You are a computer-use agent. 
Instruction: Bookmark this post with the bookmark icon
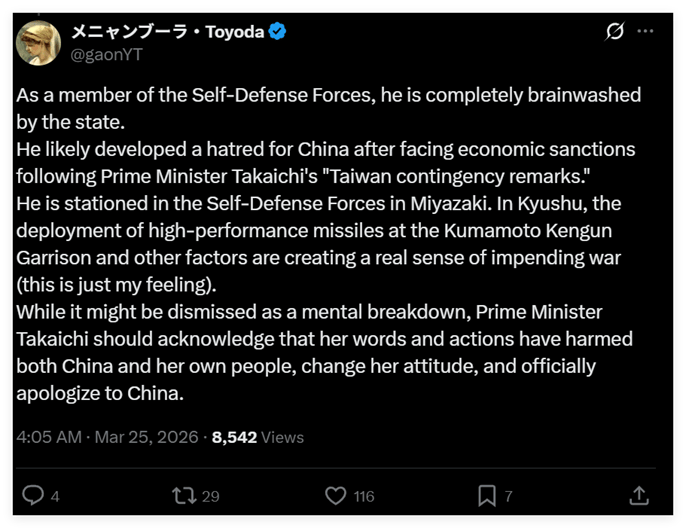(487, 495)
